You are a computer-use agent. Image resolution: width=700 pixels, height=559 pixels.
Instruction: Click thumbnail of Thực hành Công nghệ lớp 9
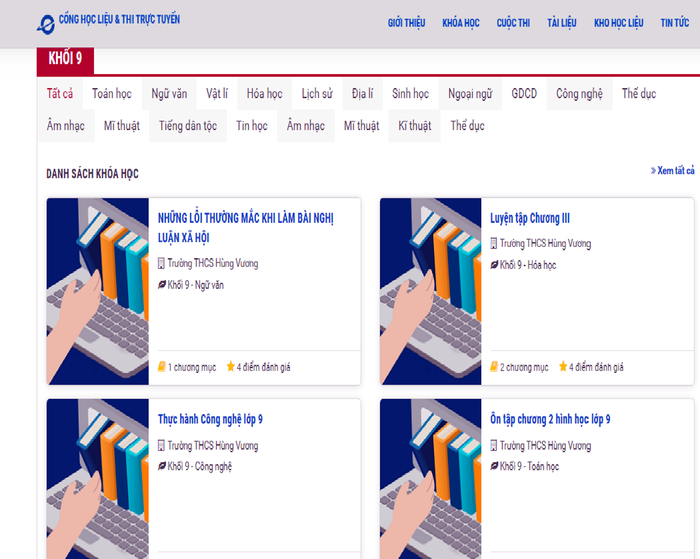(97, 478)
